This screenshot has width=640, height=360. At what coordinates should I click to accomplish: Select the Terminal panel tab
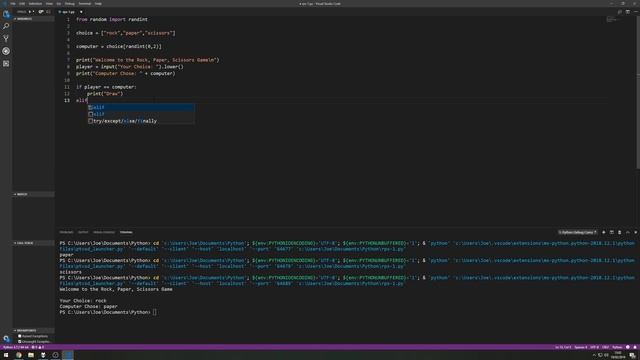[126, 232]
